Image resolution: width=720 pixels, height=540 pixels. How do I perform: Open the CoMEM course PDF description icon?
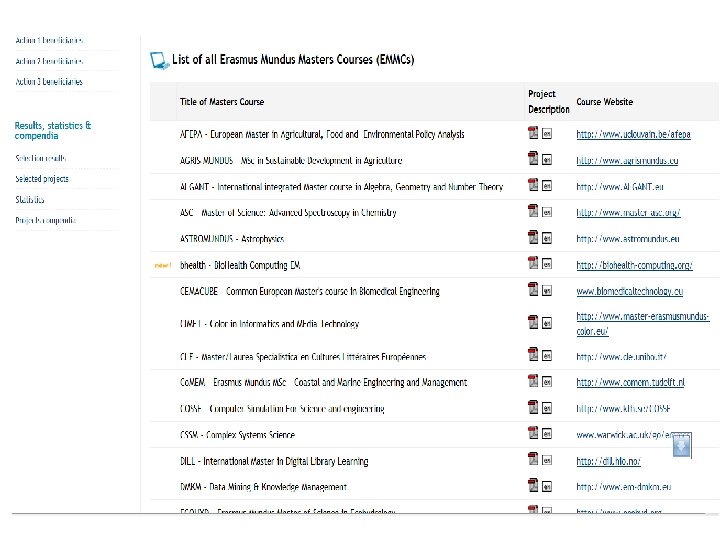pos(534,382)
